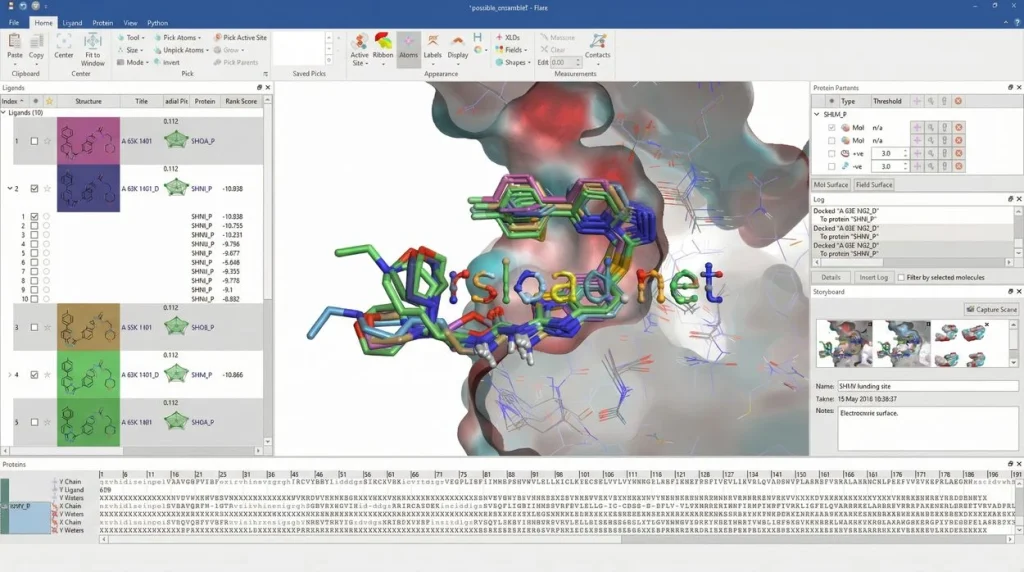Viewport: 1024px width, 572px height.
Task: Click the purple structure swatch of ligand 1
Action: 87,140
